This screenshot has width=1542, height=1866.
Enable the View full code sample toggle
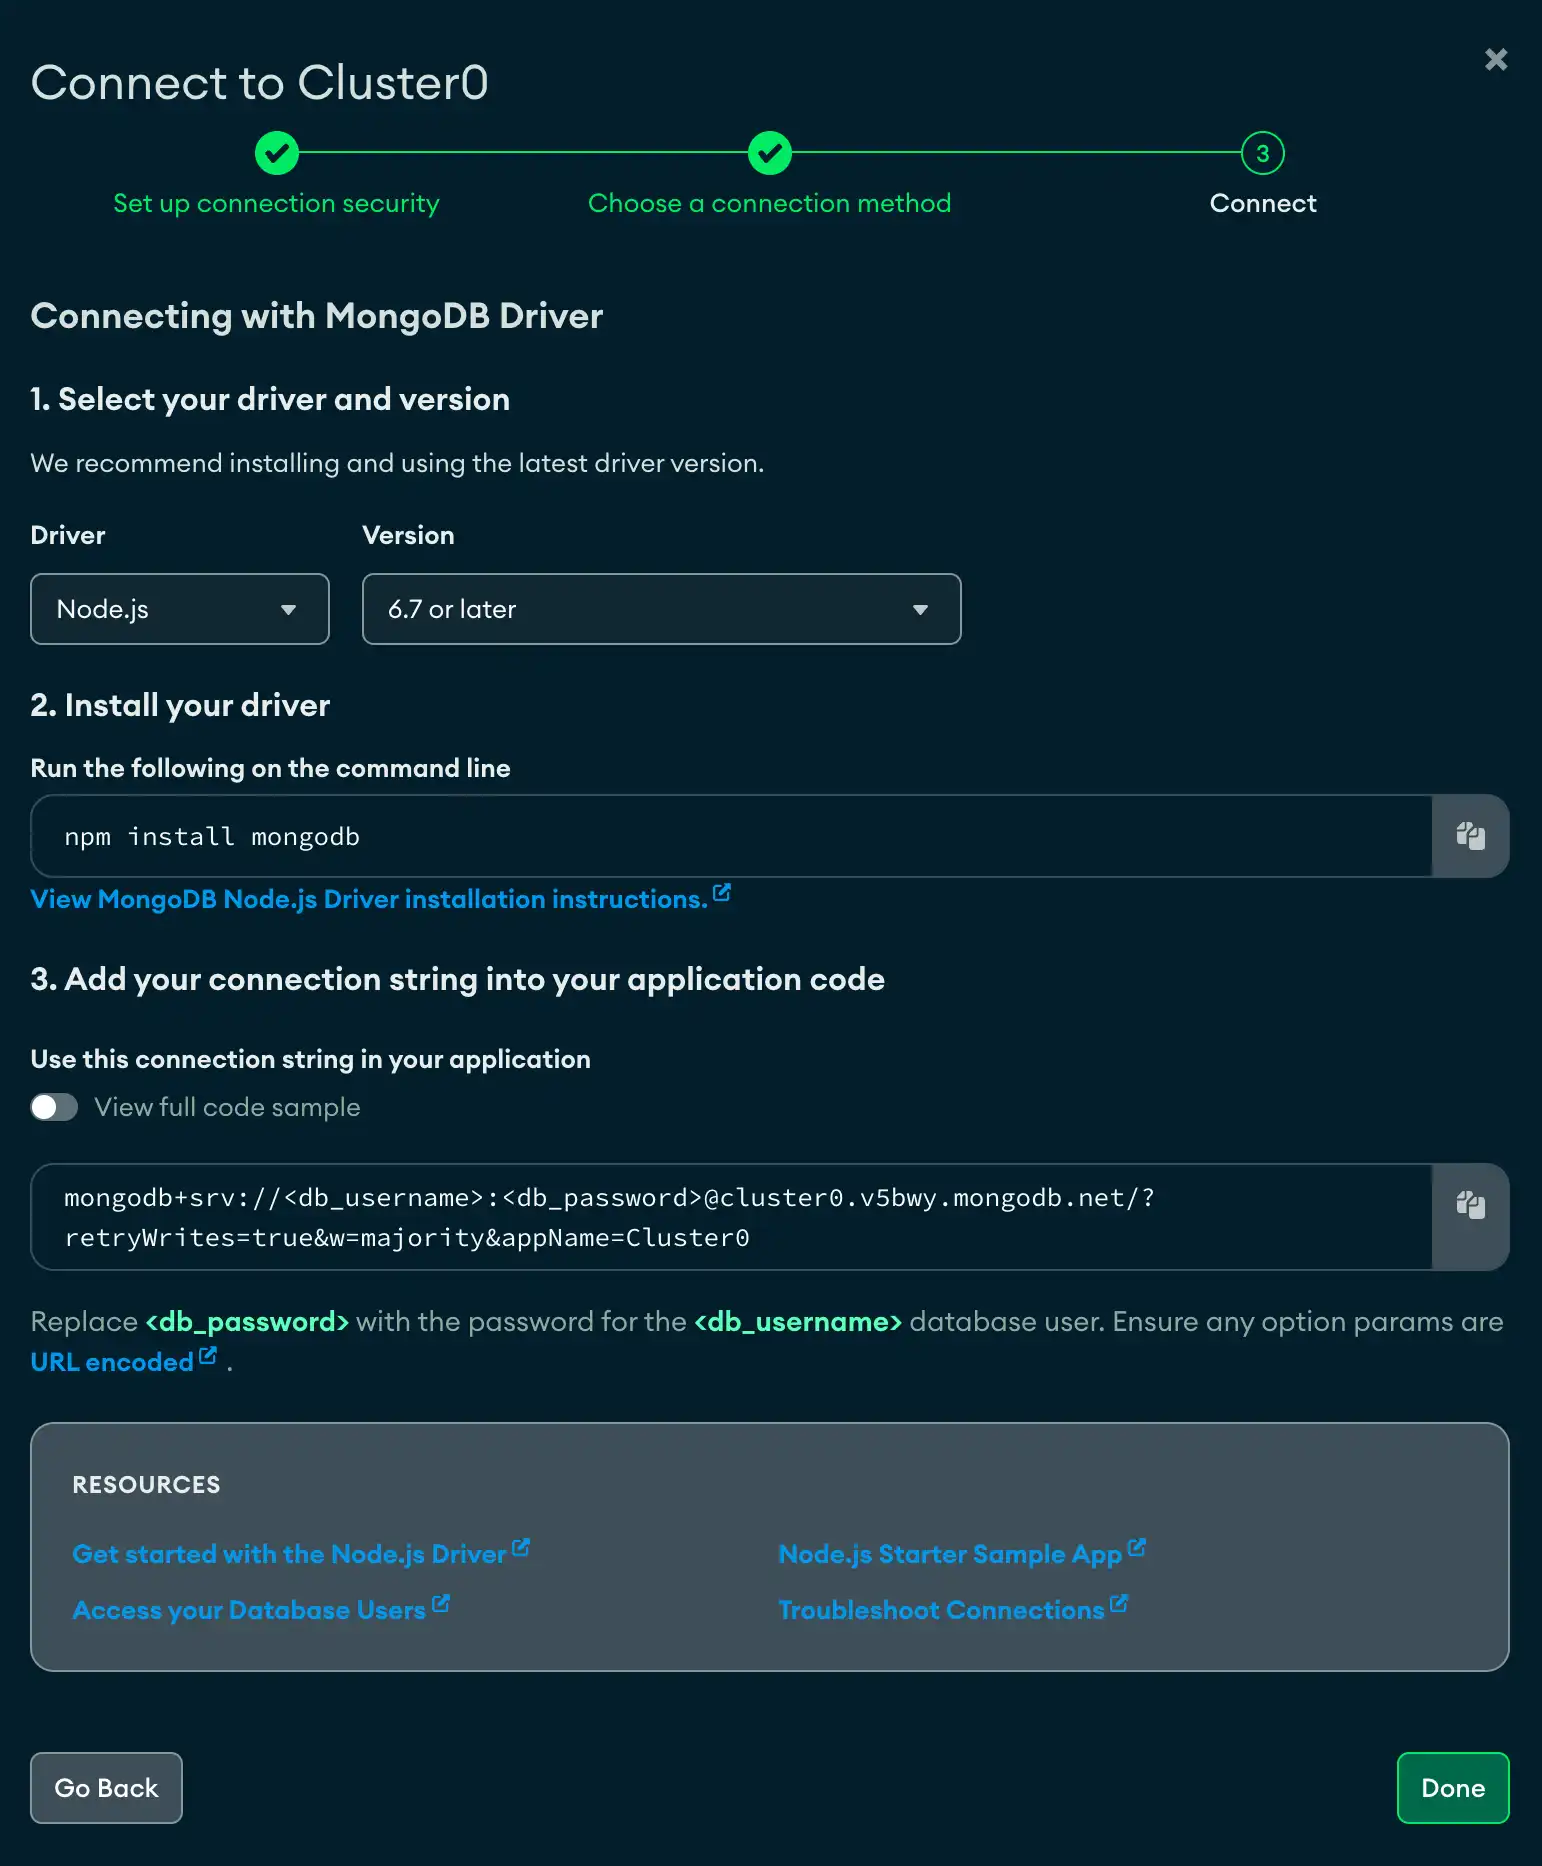[54, 1107]
